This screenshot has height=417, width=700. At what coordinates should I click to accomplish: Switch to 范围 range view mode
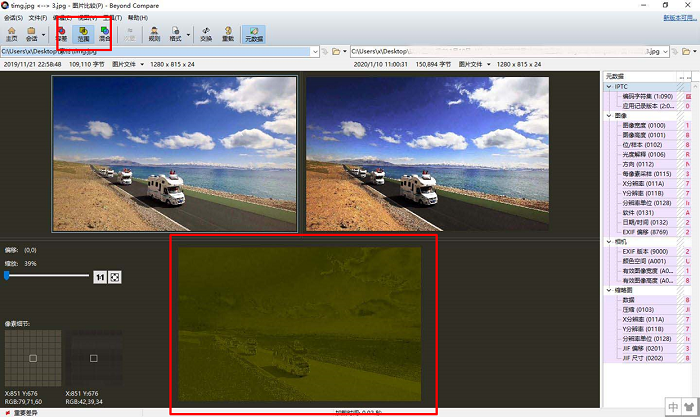[x=83, y=34]
